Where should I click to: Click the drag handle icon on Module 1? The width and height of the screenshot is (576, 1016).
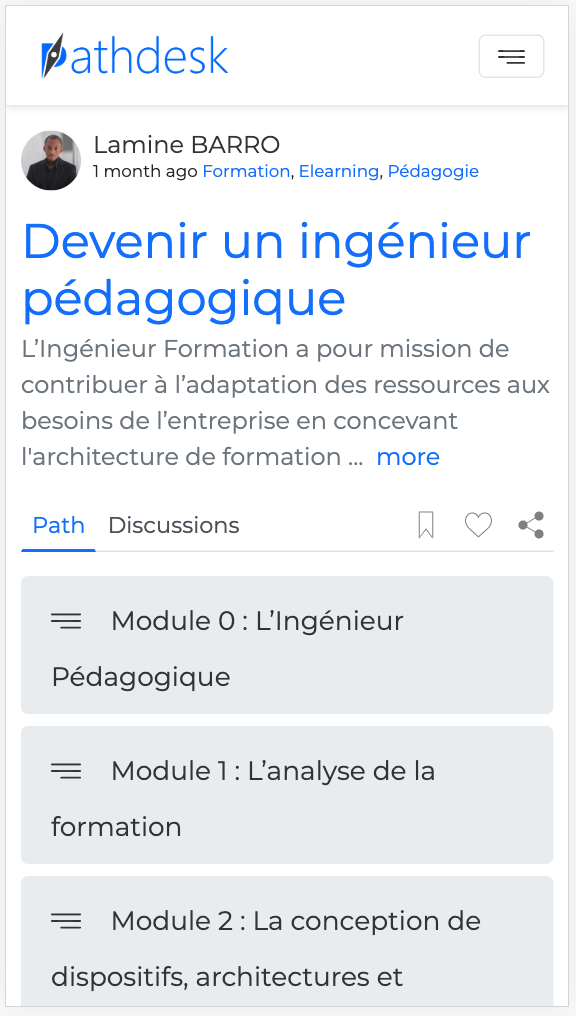click(66, 771)
